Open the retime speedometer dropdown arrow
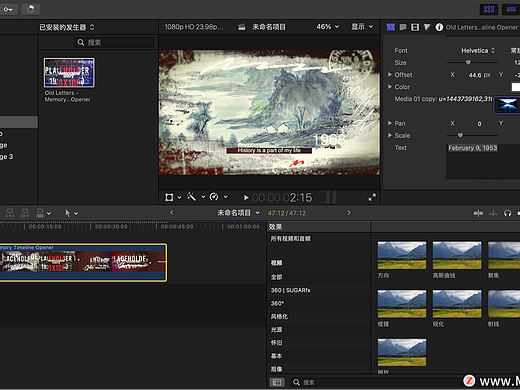Screen dimensions: 520x390 (225, 197)
